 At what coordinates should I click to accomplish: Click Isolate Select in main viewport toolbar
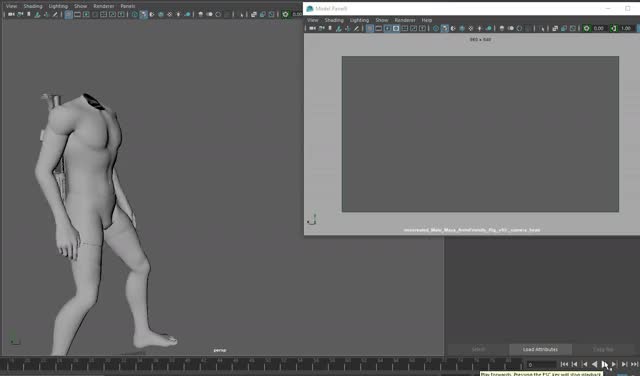[x=242, y=14]
